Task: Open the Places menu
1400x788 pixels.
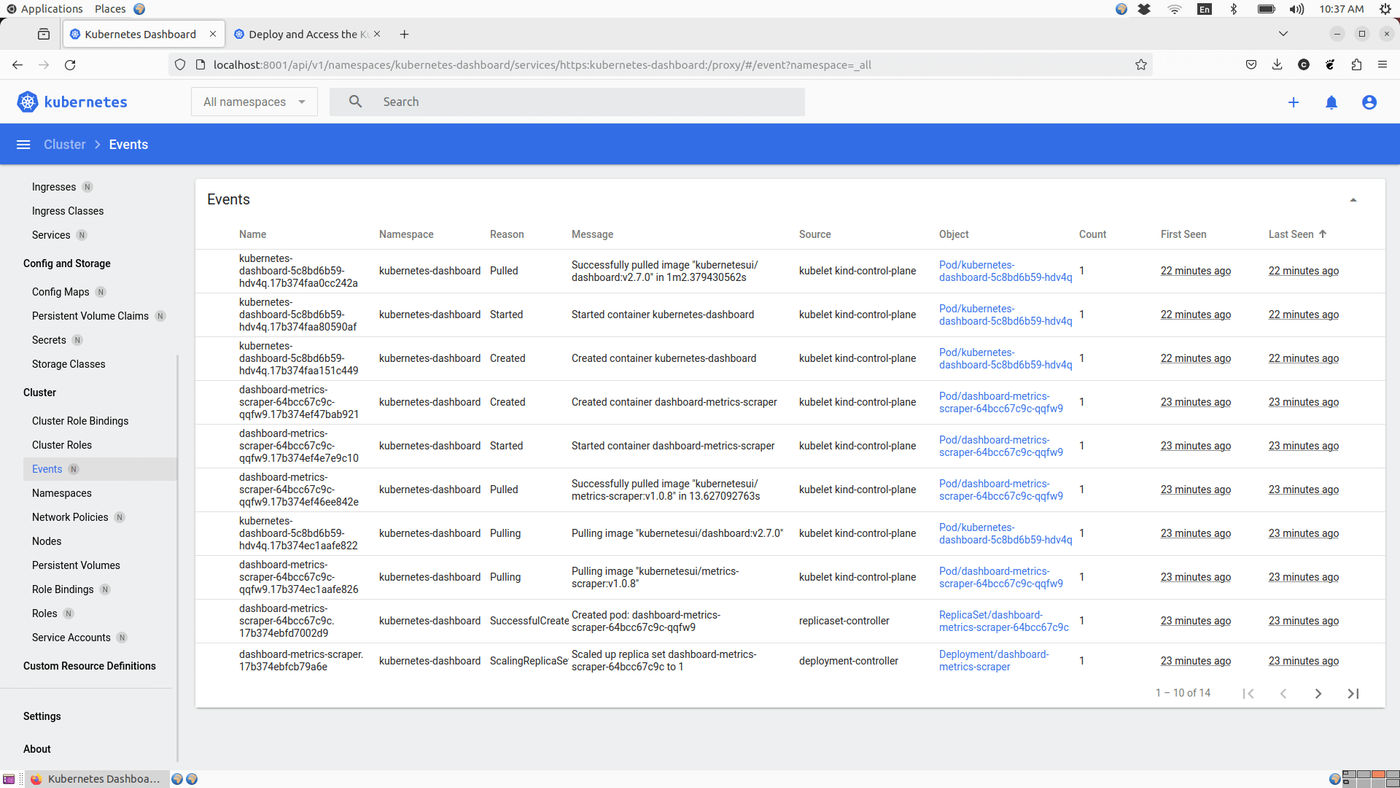Action: [x=110, y=9]
